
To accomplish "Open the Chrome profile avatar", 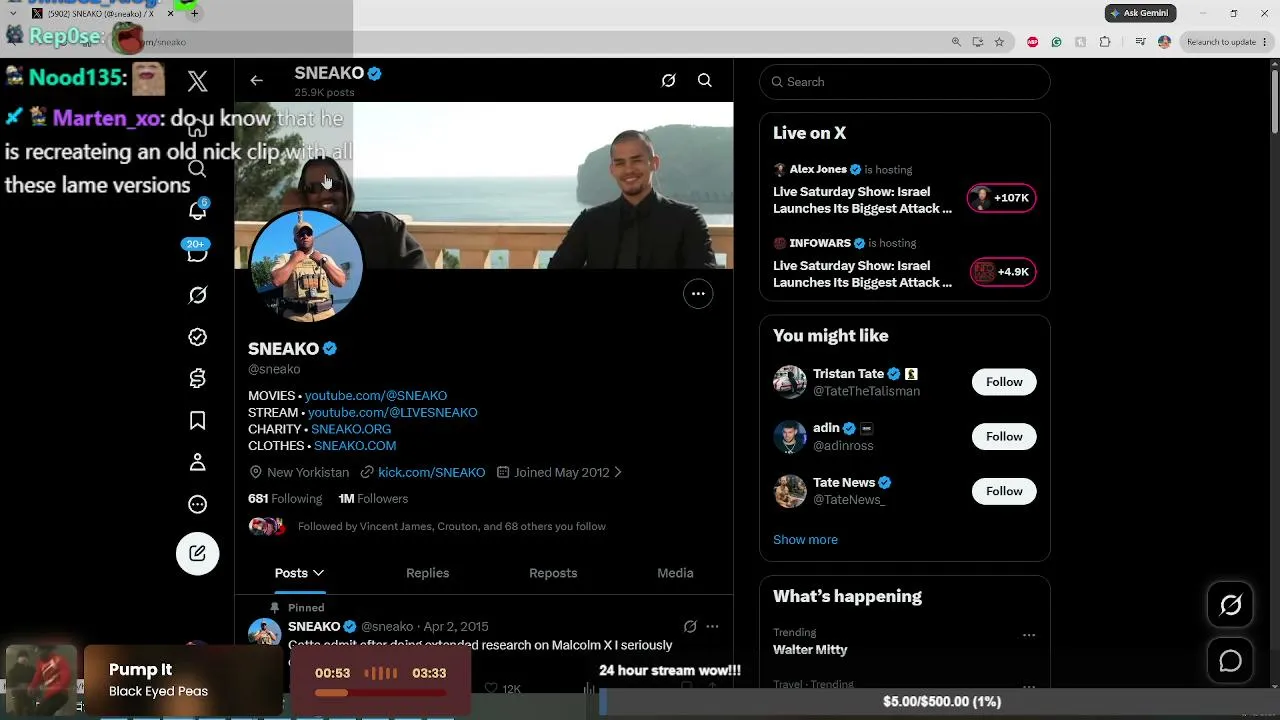I will (1164, 42).
